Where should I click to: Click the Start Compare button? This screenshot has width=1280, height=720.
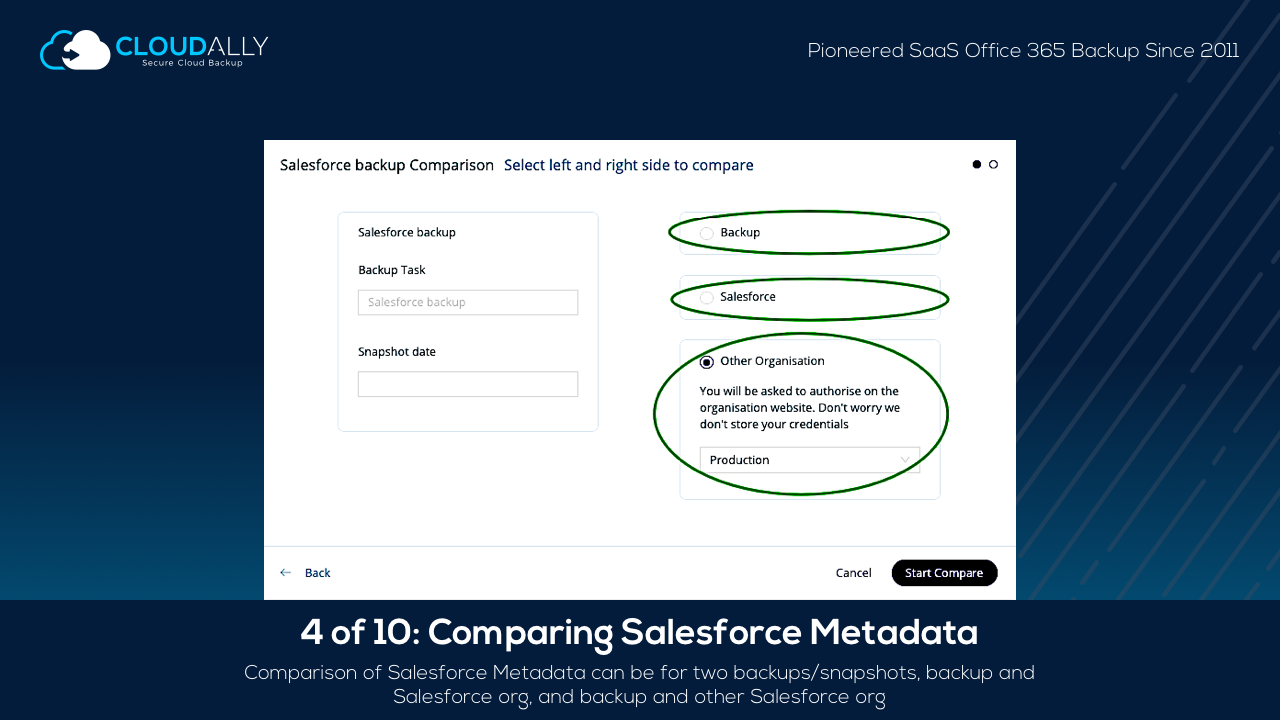coord(944,572)
